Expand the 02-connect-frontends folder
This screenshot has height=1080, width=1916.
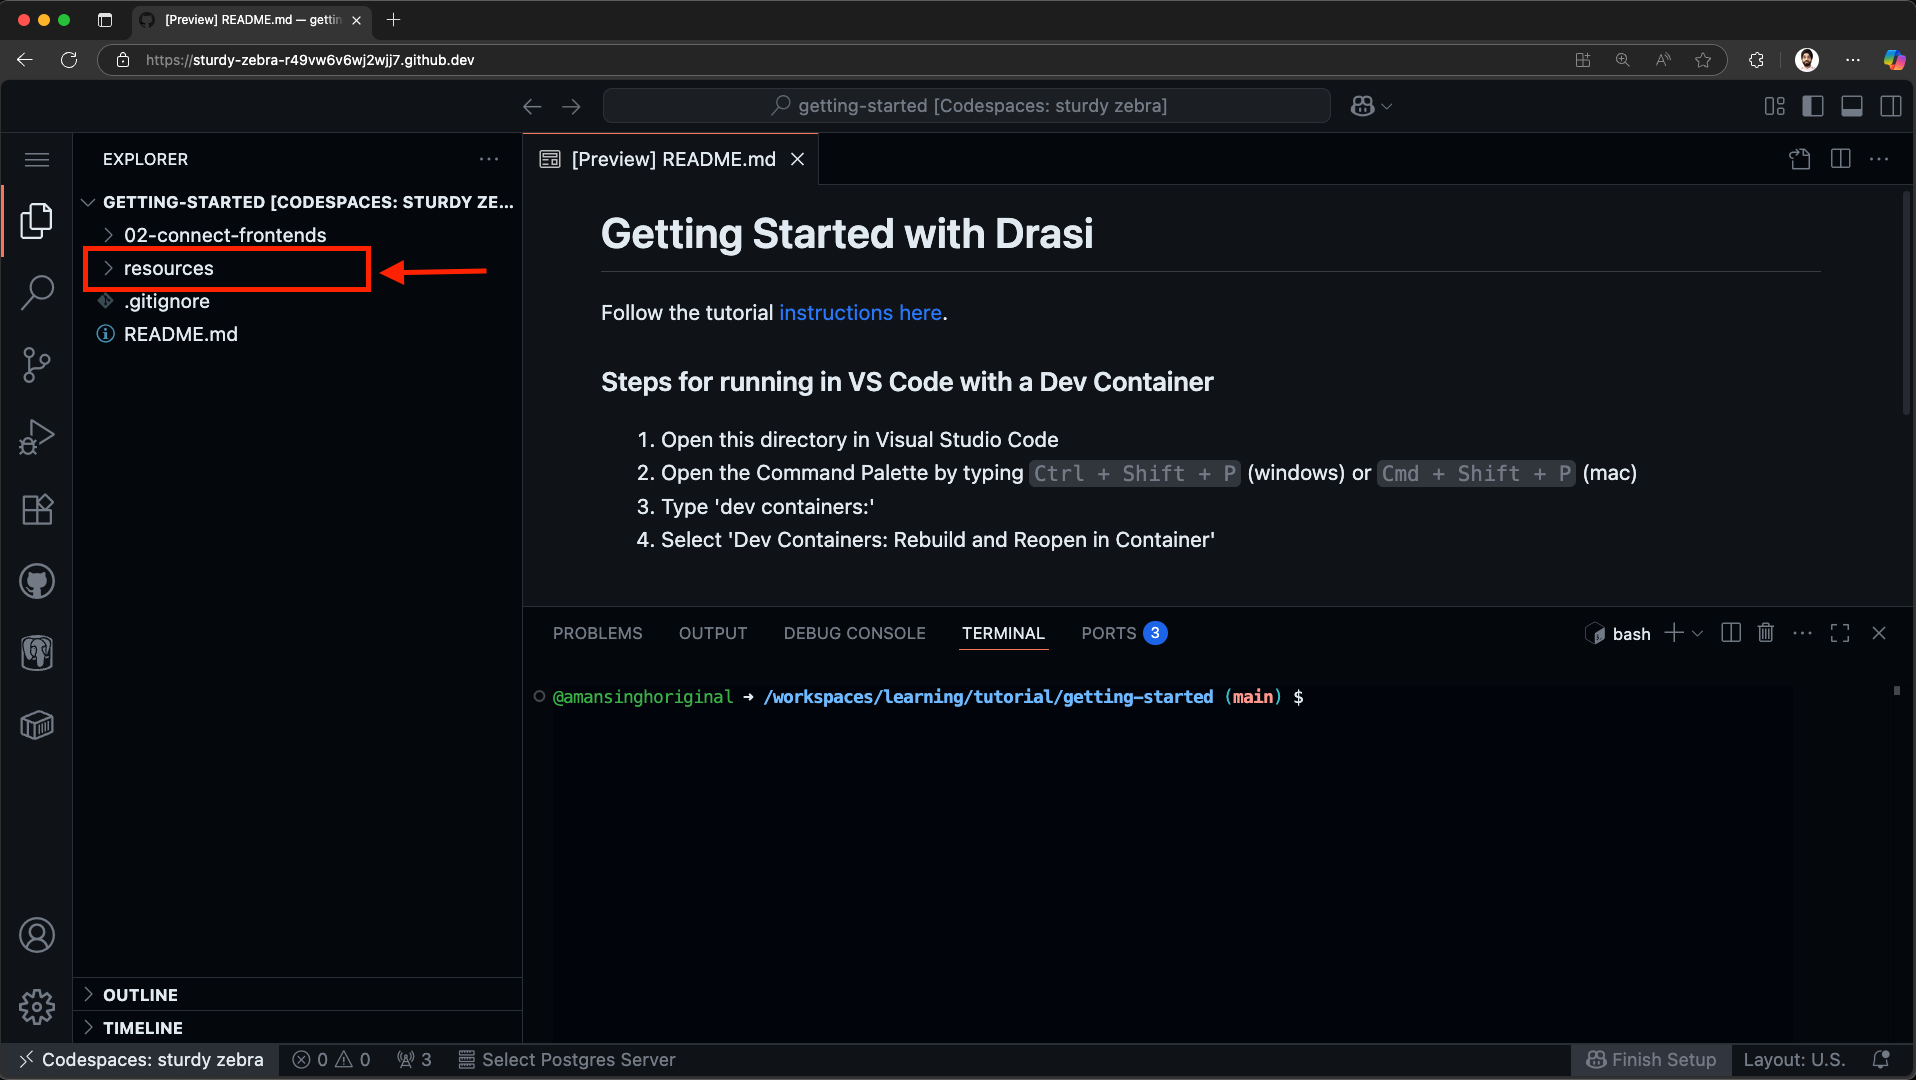point(224,235)
